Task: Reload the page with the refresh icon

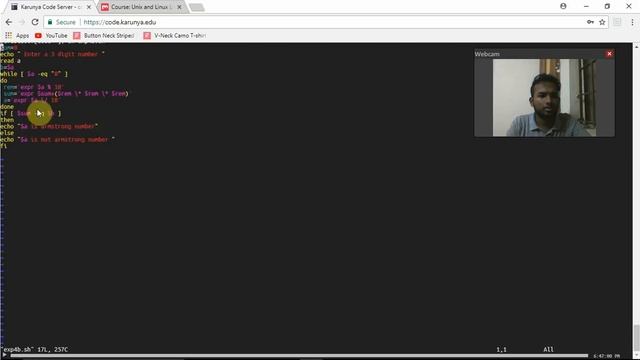Action: click(x=35, y=22)
